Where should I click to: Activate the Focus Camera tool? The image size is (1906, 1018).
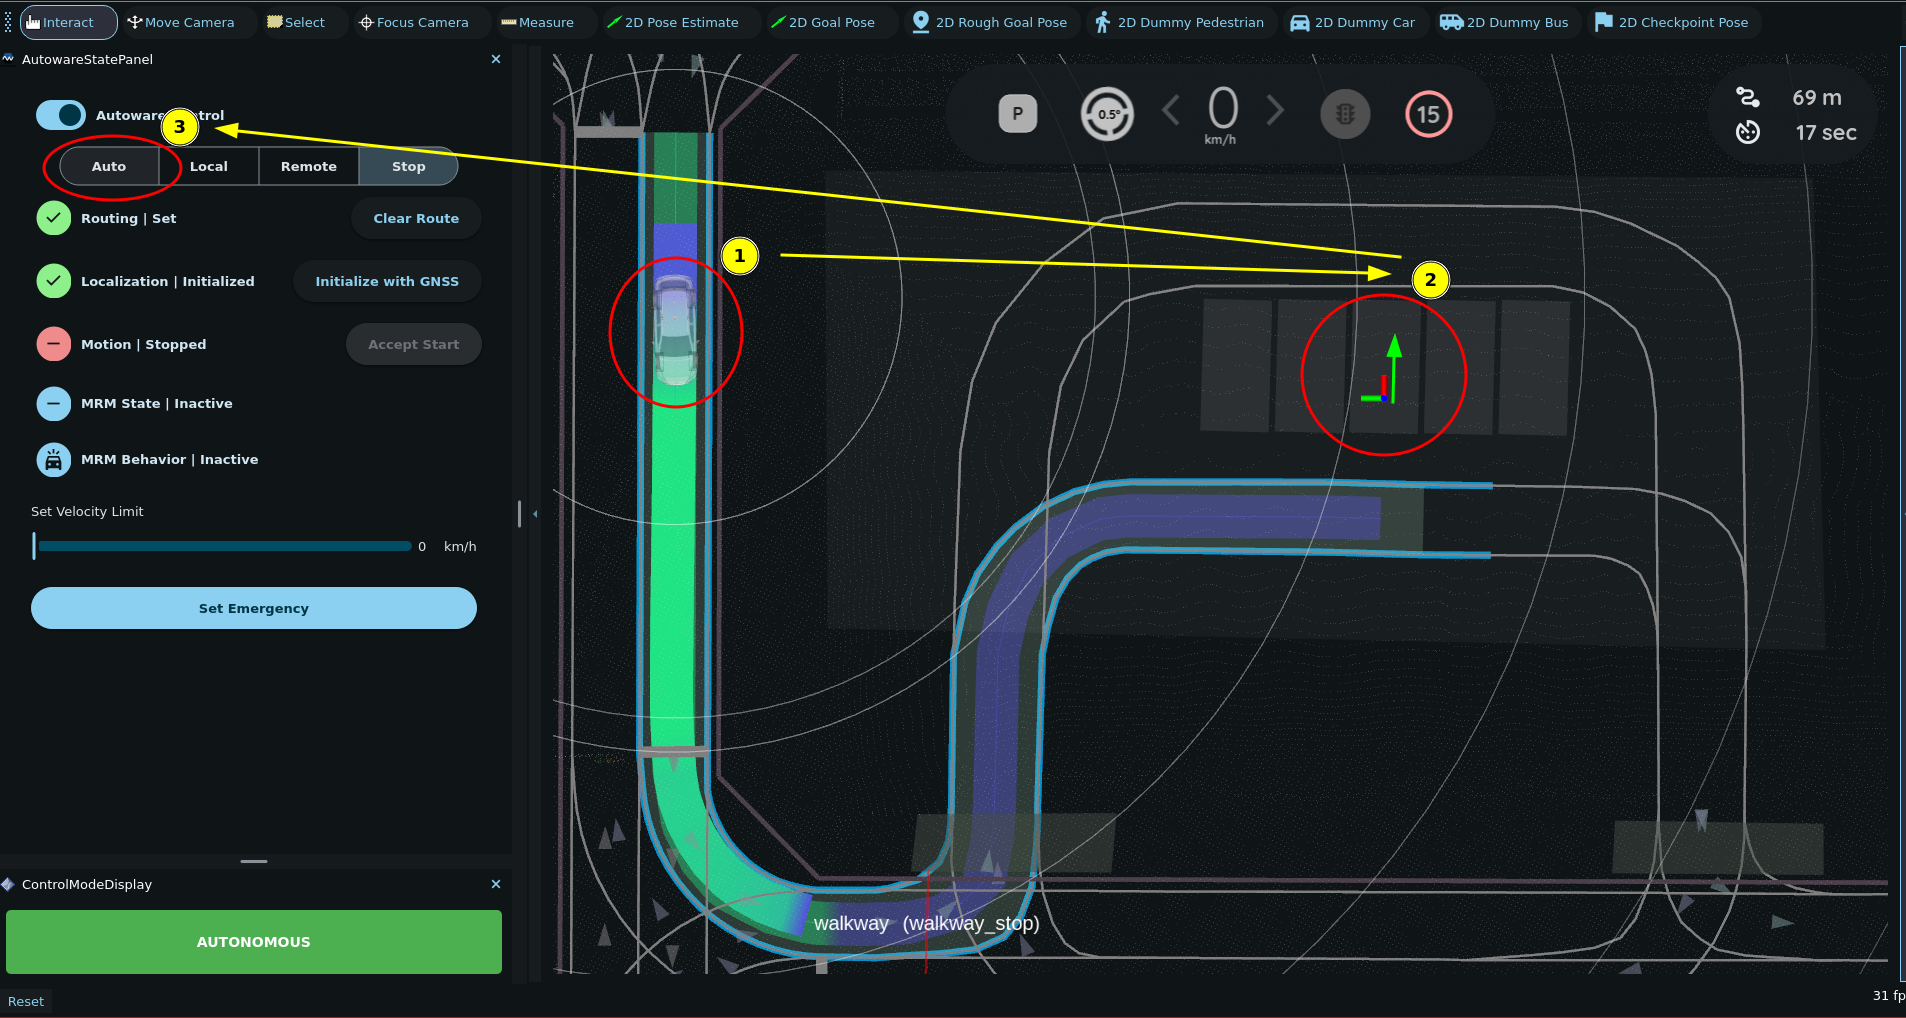click(x=413, y=22)
